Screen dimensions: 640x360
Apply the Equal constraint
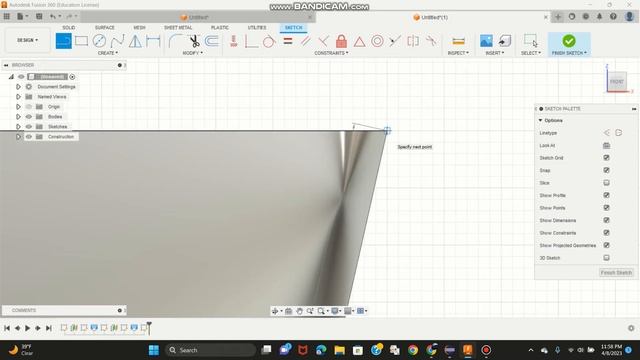(288, 41)
